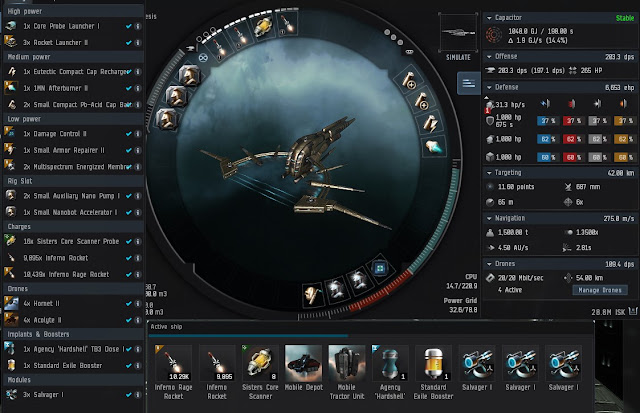Collapse the High power group header
640x413 pixels.
click(x=73, y=11)
